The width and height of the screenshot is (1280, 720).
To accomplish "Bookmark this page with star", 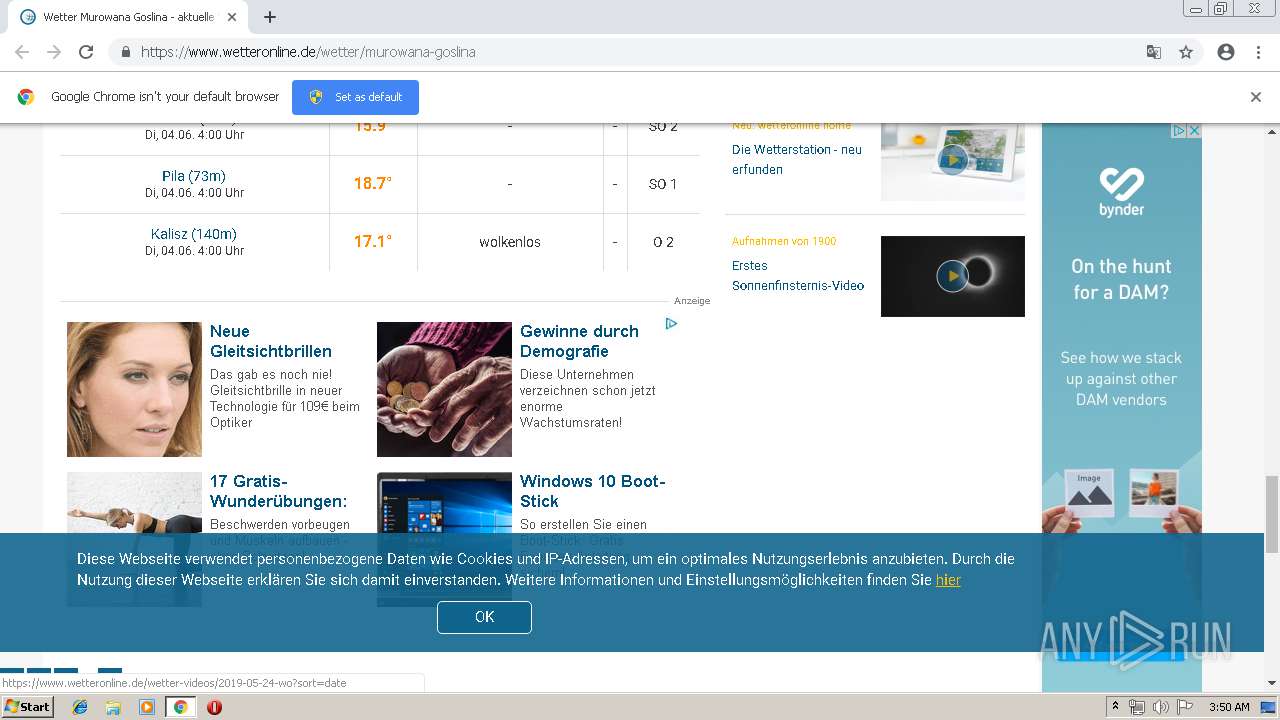I will 1186,52.
